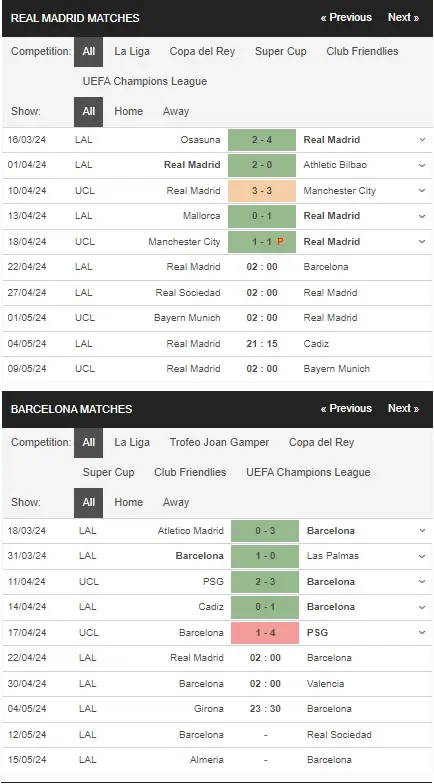Expand Mallorca vs Real Madrid row chevron
Image resolution: width=434 pixels, height=784 pixels.
click(422, 216)
